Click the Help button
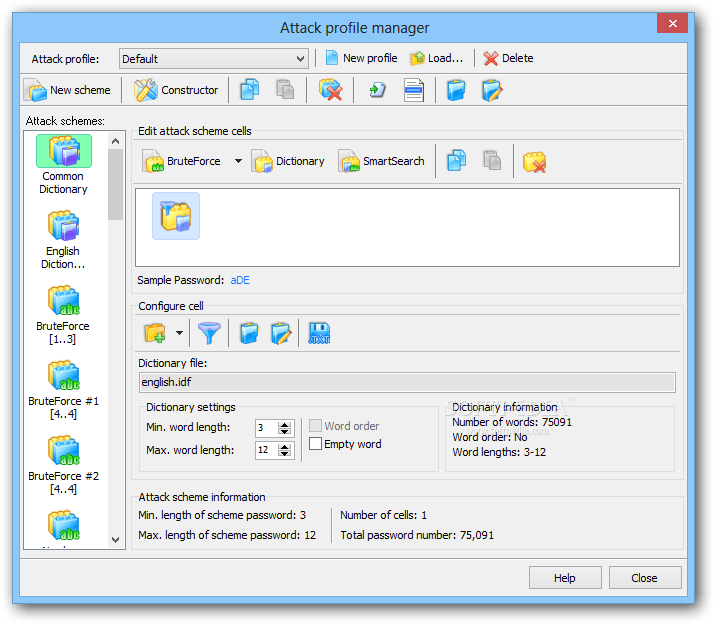This screenshot has width=715, height=624. [x=565, y=578]
